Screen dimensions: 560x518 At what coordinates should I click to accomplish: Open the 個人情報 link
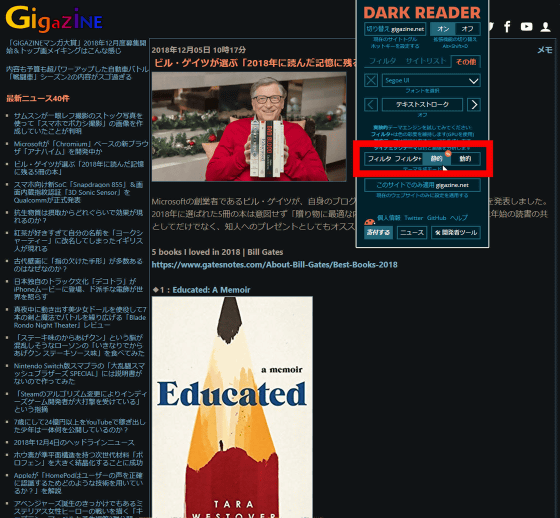coord(389,218)
